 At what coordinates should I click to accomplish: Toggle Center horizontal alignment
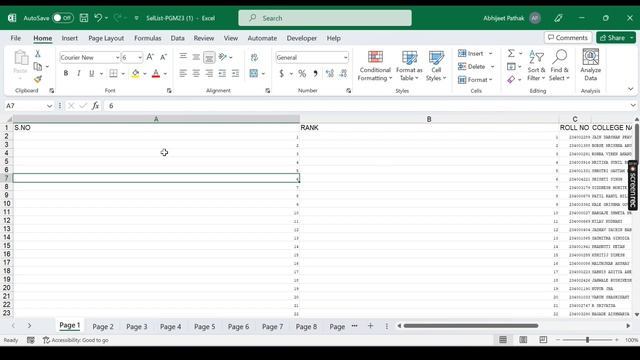point(196,73)
